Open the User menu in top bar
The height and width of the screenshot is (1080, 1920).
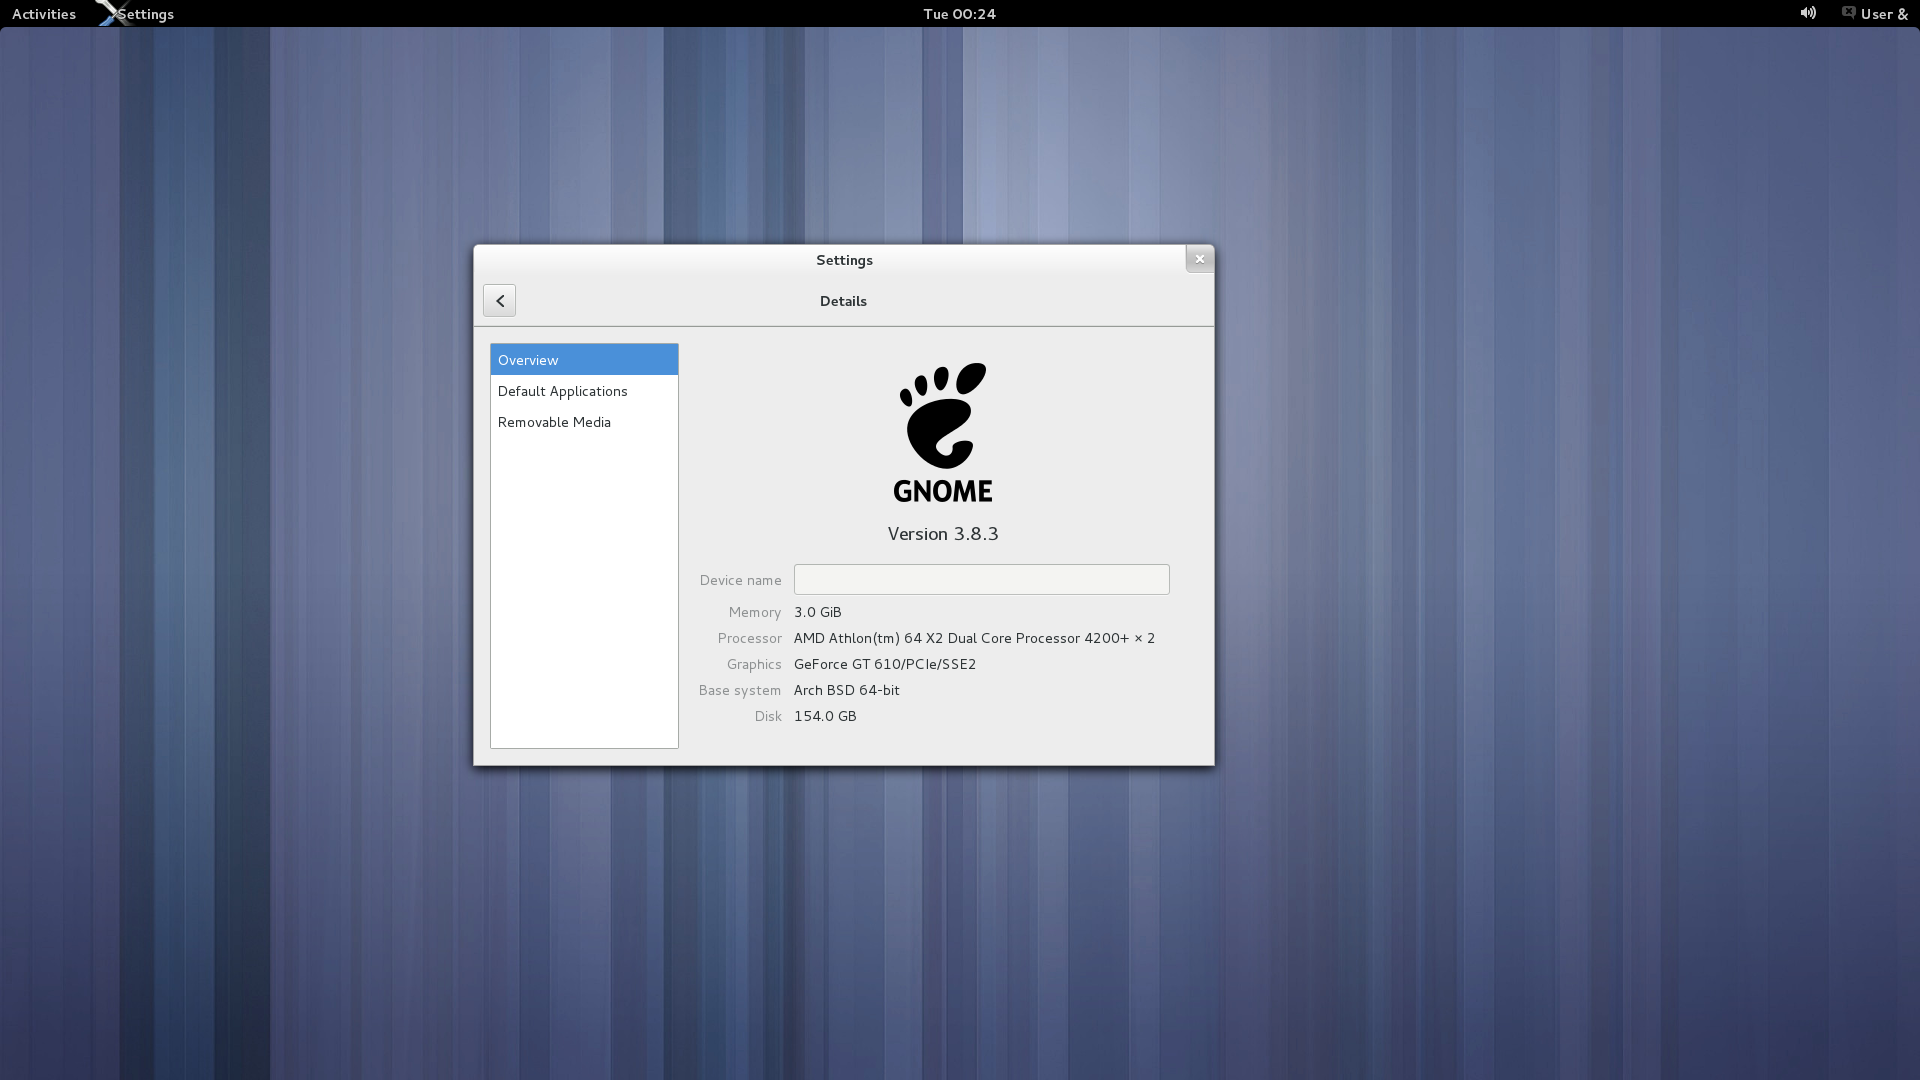pyautogui.click(x=1884, y=14)
